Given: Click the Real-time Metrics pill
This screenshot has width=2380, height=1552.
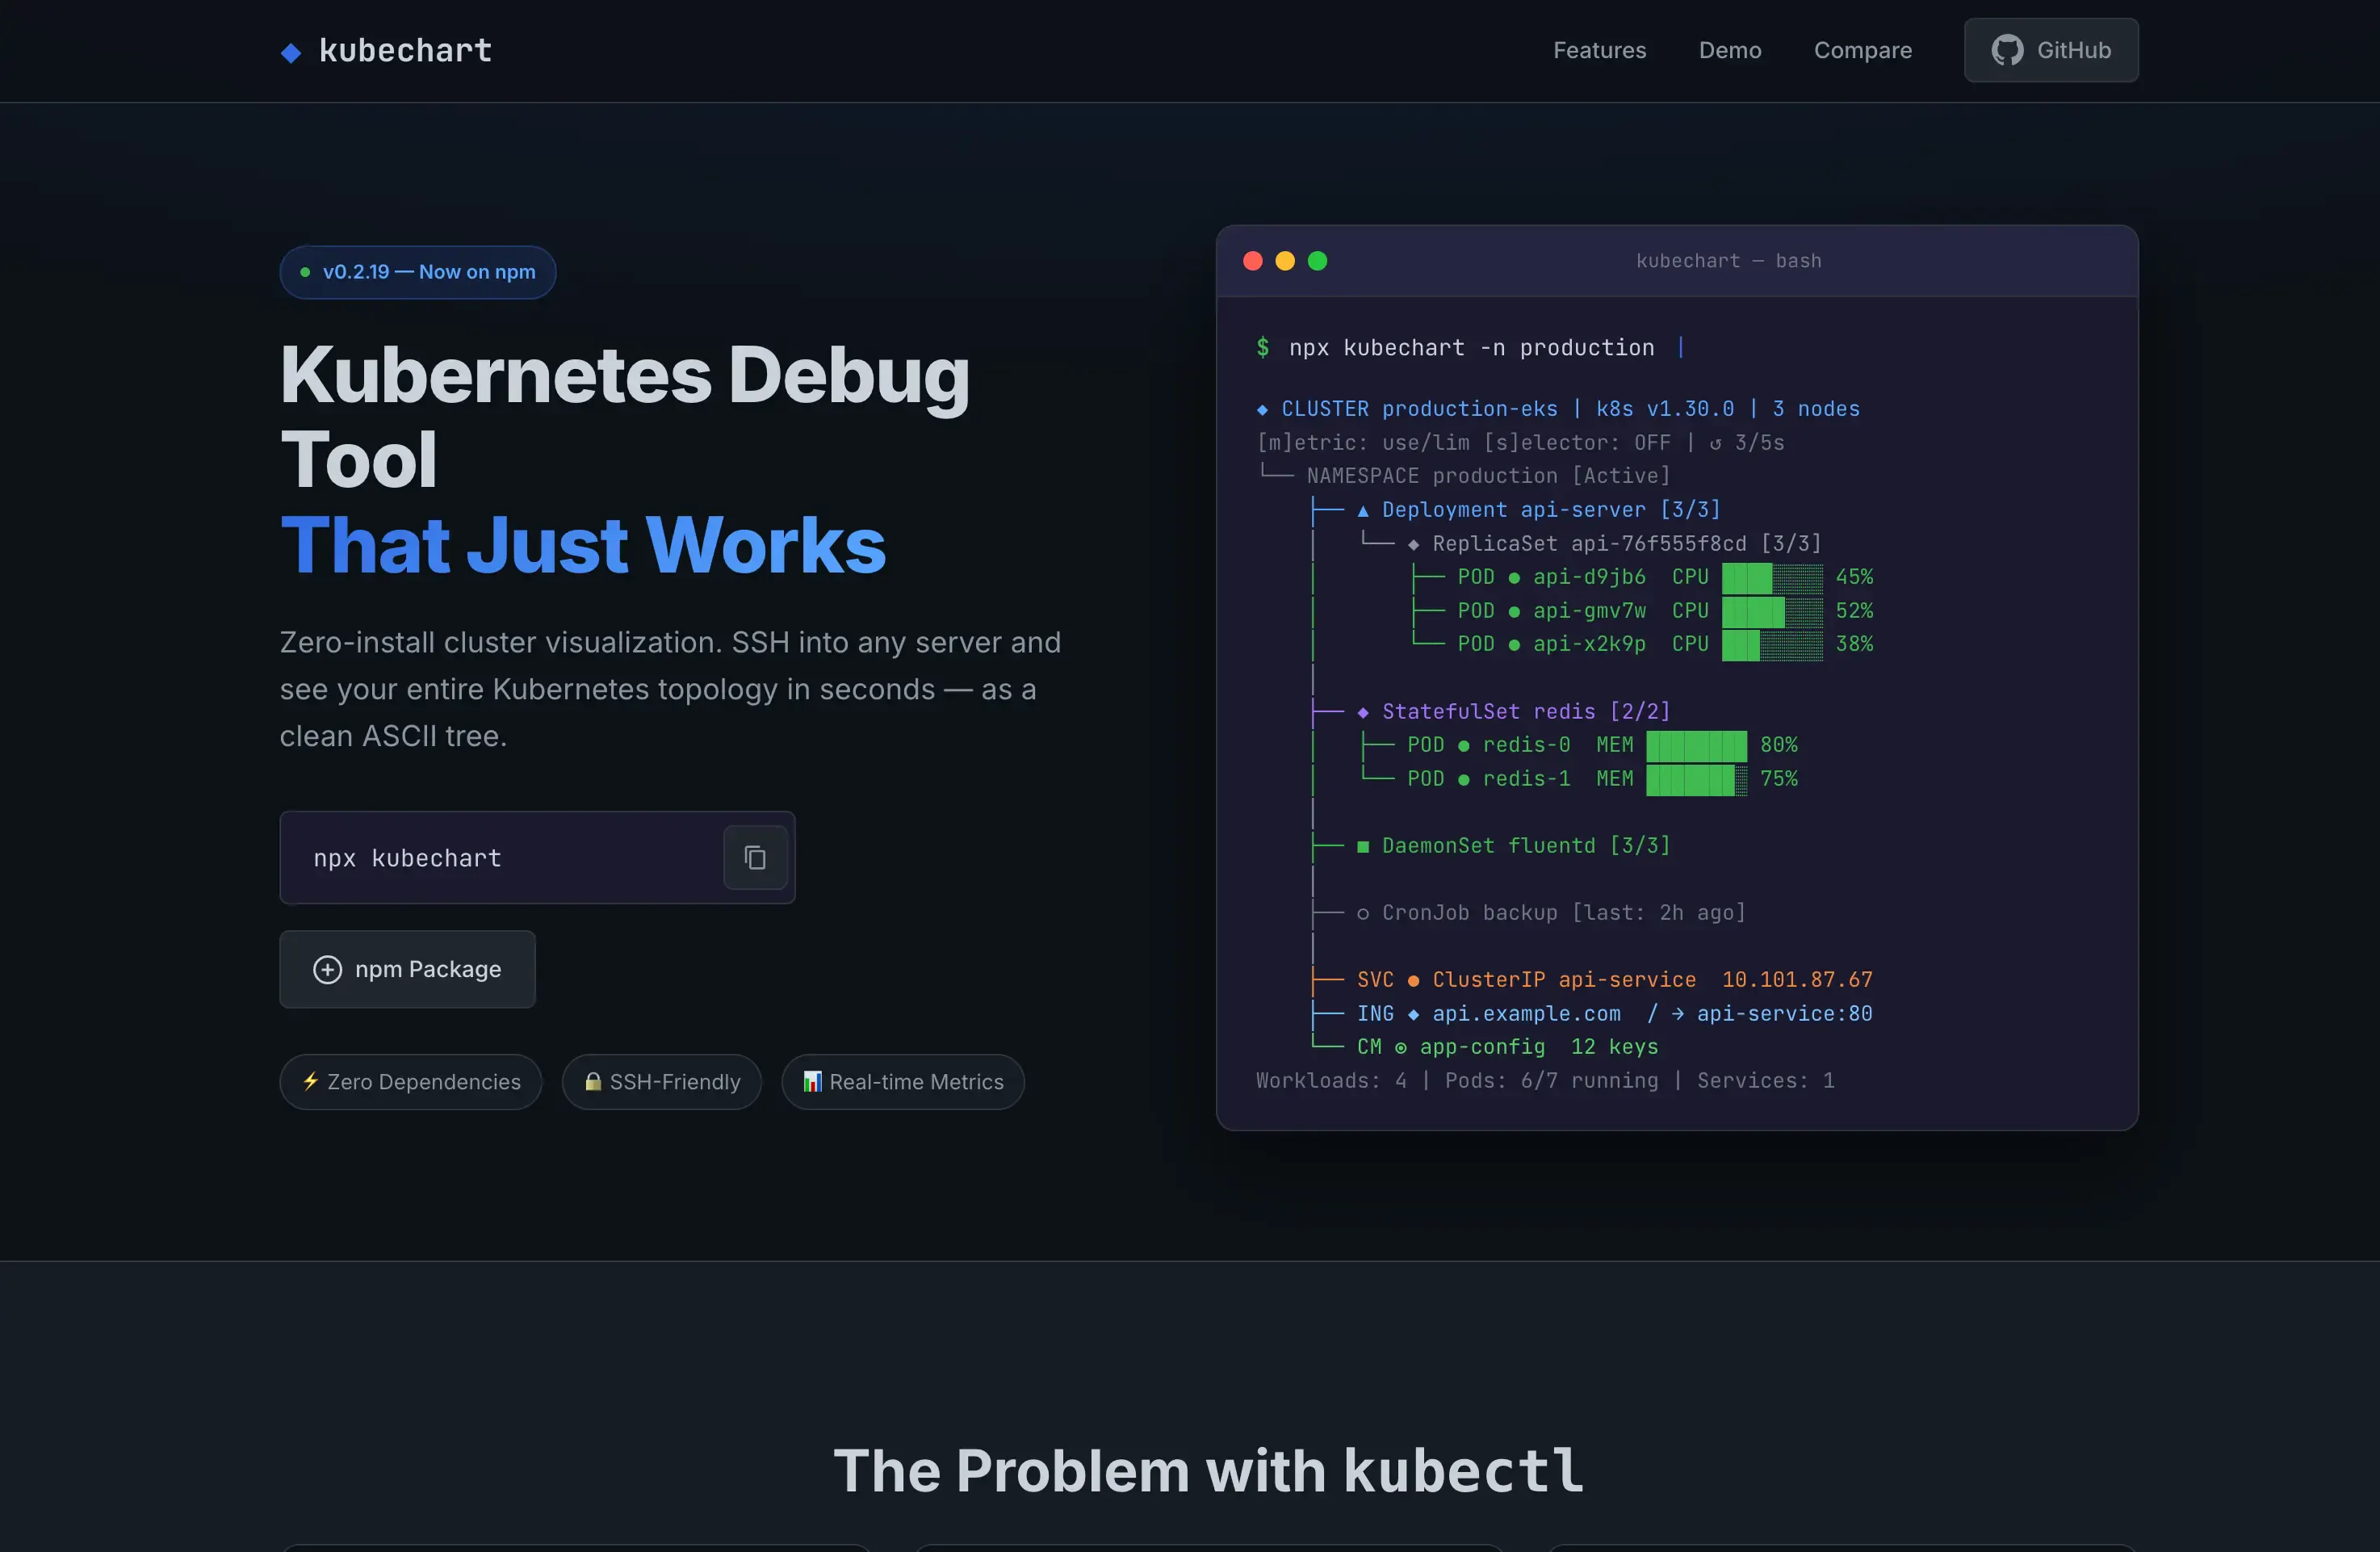Looking at the screenshot, I should [903, 1082].
